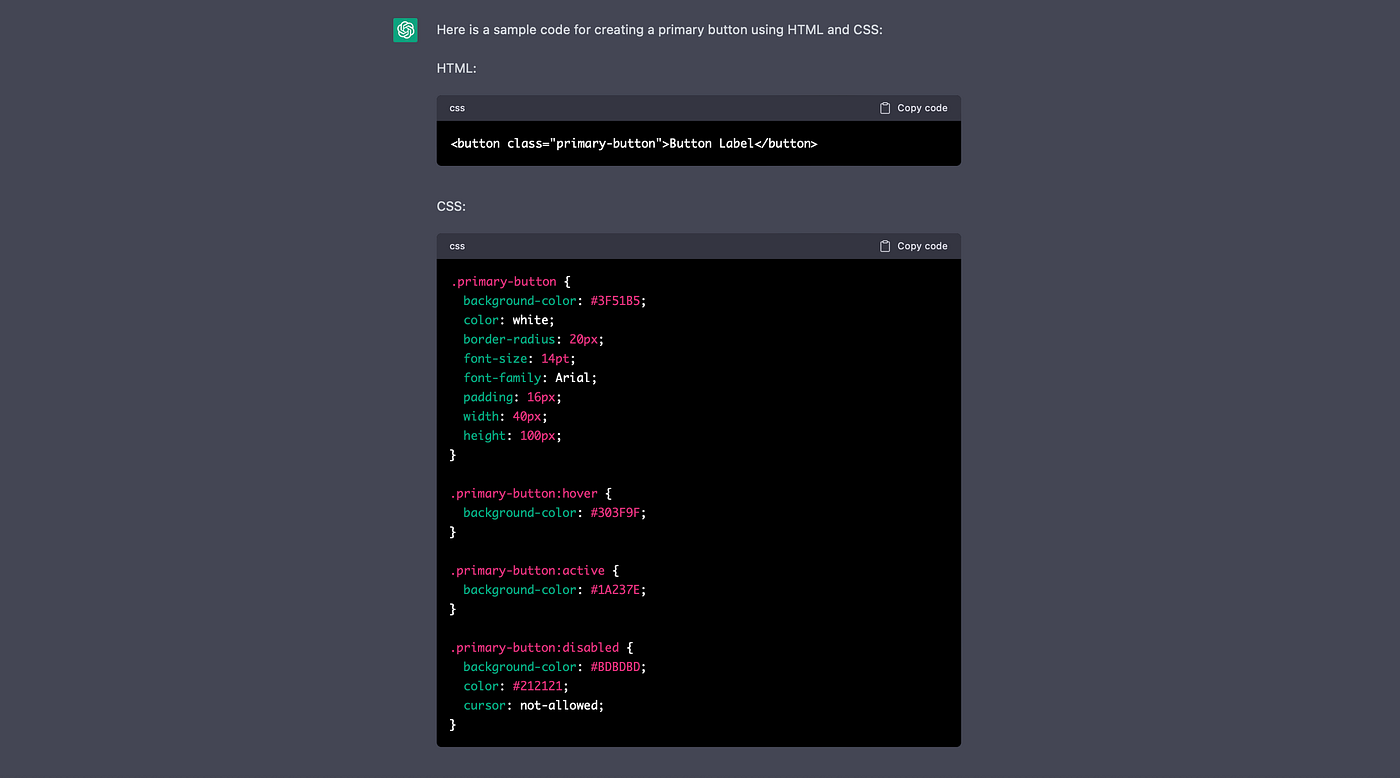This screenshot has width=1400, height=778.
Task: Click 'color: #212121;' line
Action: tap(516, 686)
